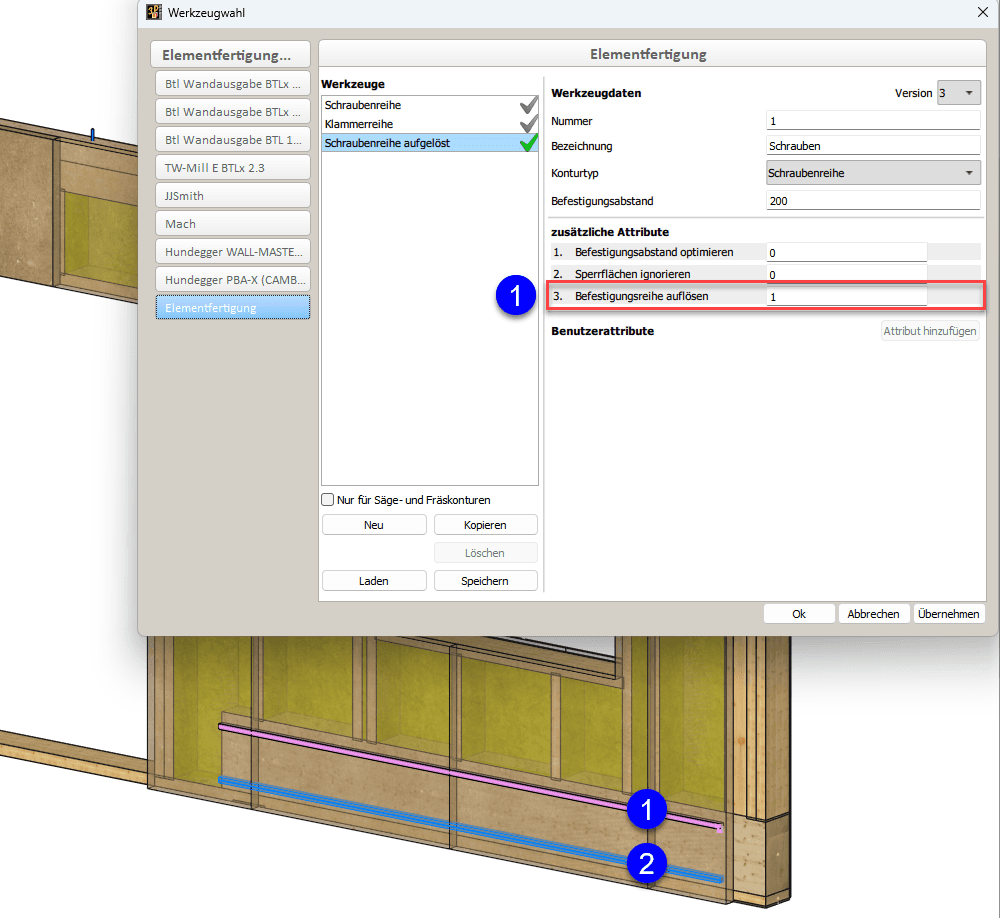The width and height of the screenshot is (1000, 918).
Task: Click Attribut hinzufügen button
Action: tap(930, 331)
